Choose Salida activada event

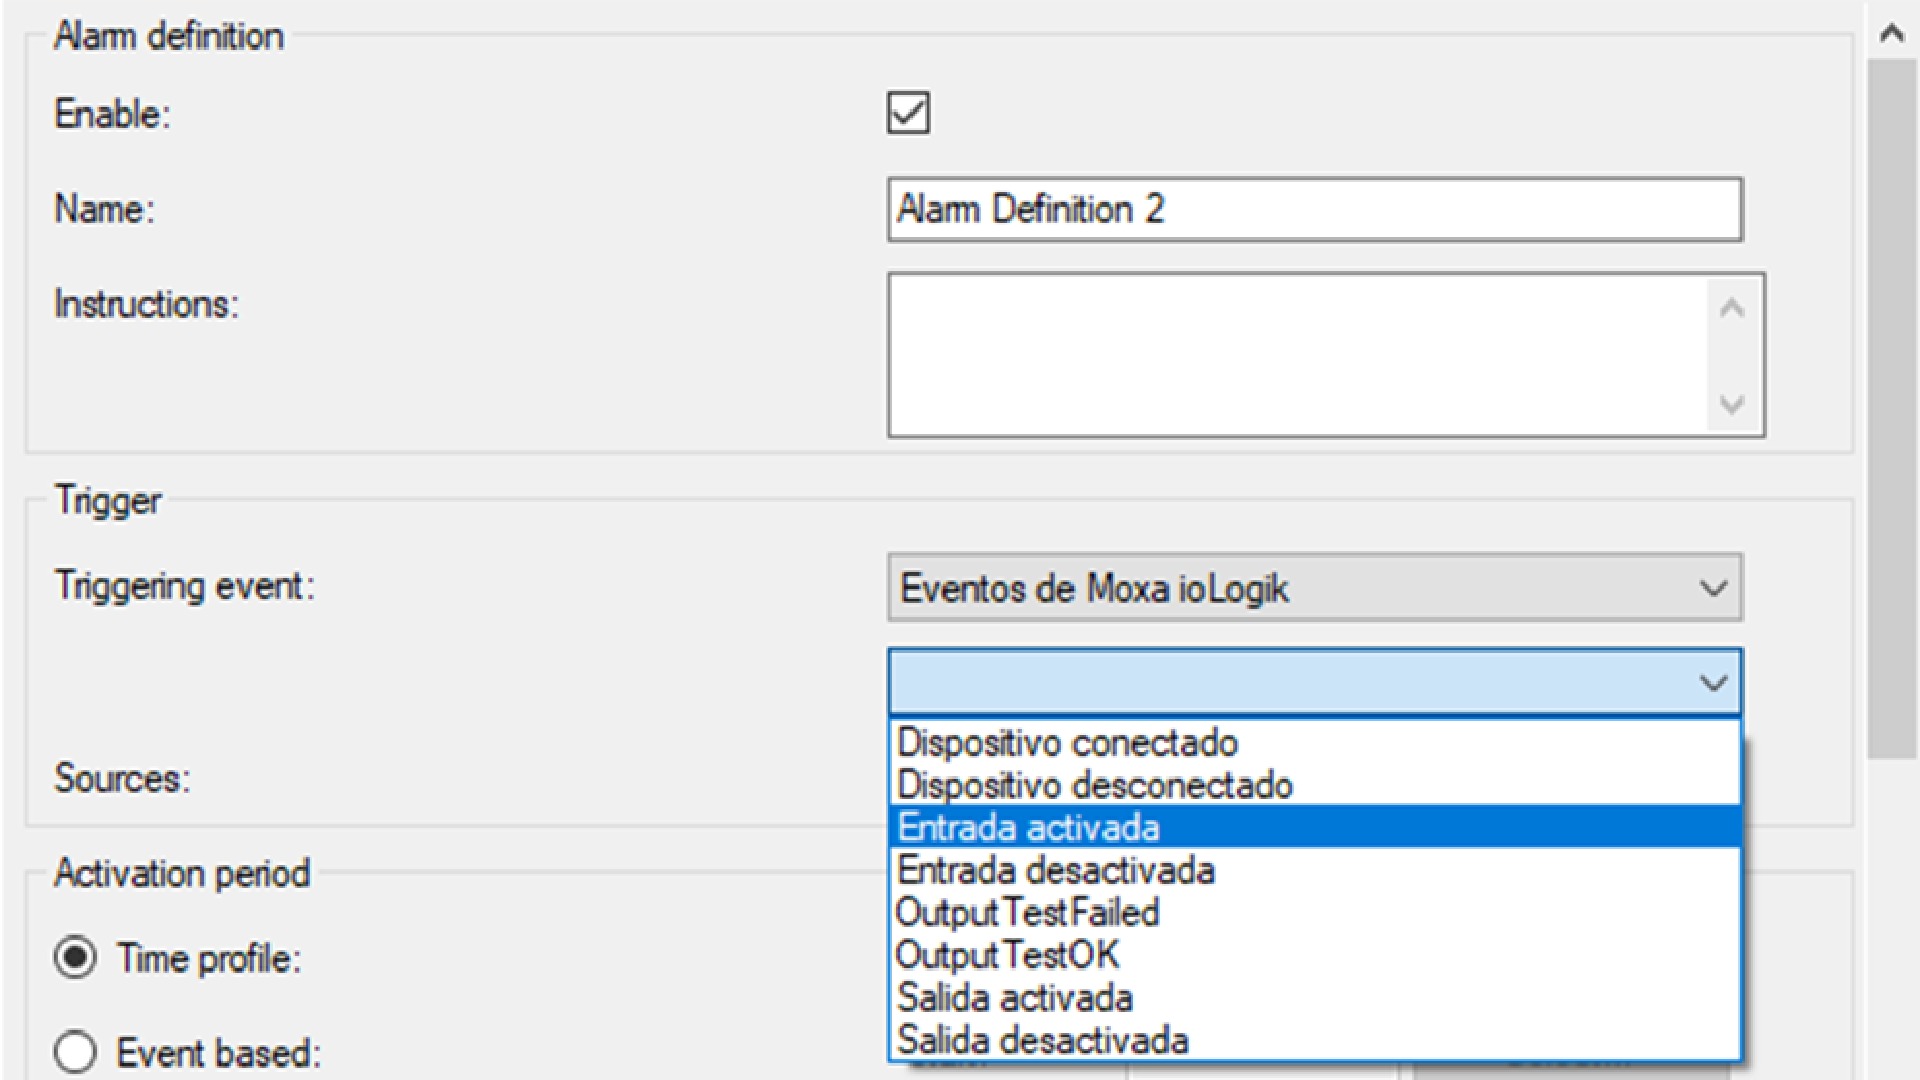[x=1015, y=998]
